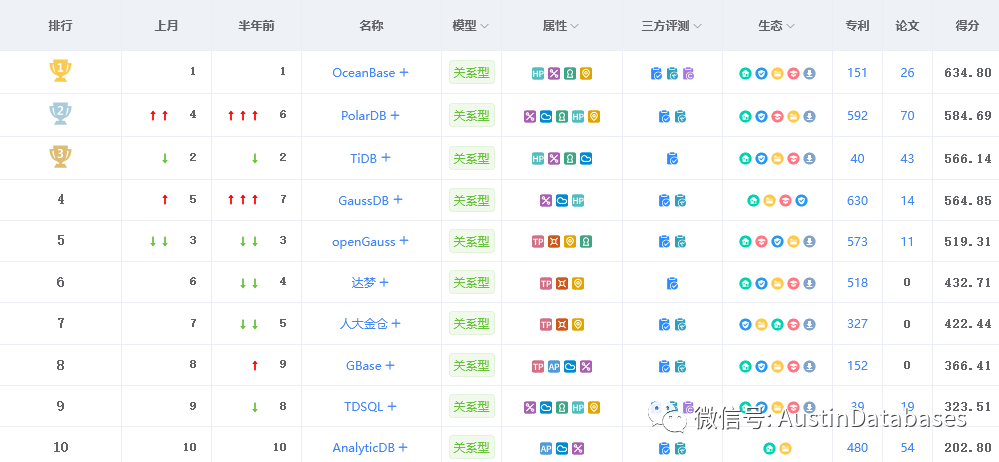This screenshot has height=462, width=999.
Task: Click the red TP badge in openGauss row
Action: click(538, 242)
